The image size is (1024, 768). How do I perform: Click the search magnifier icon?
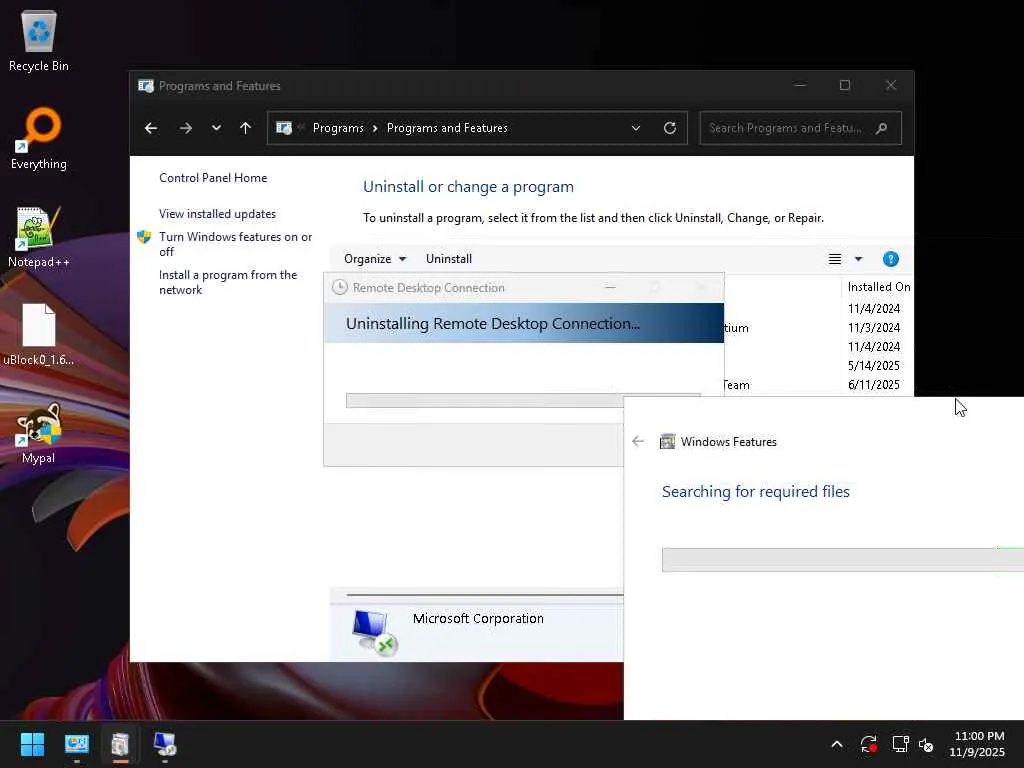point(882,128)
